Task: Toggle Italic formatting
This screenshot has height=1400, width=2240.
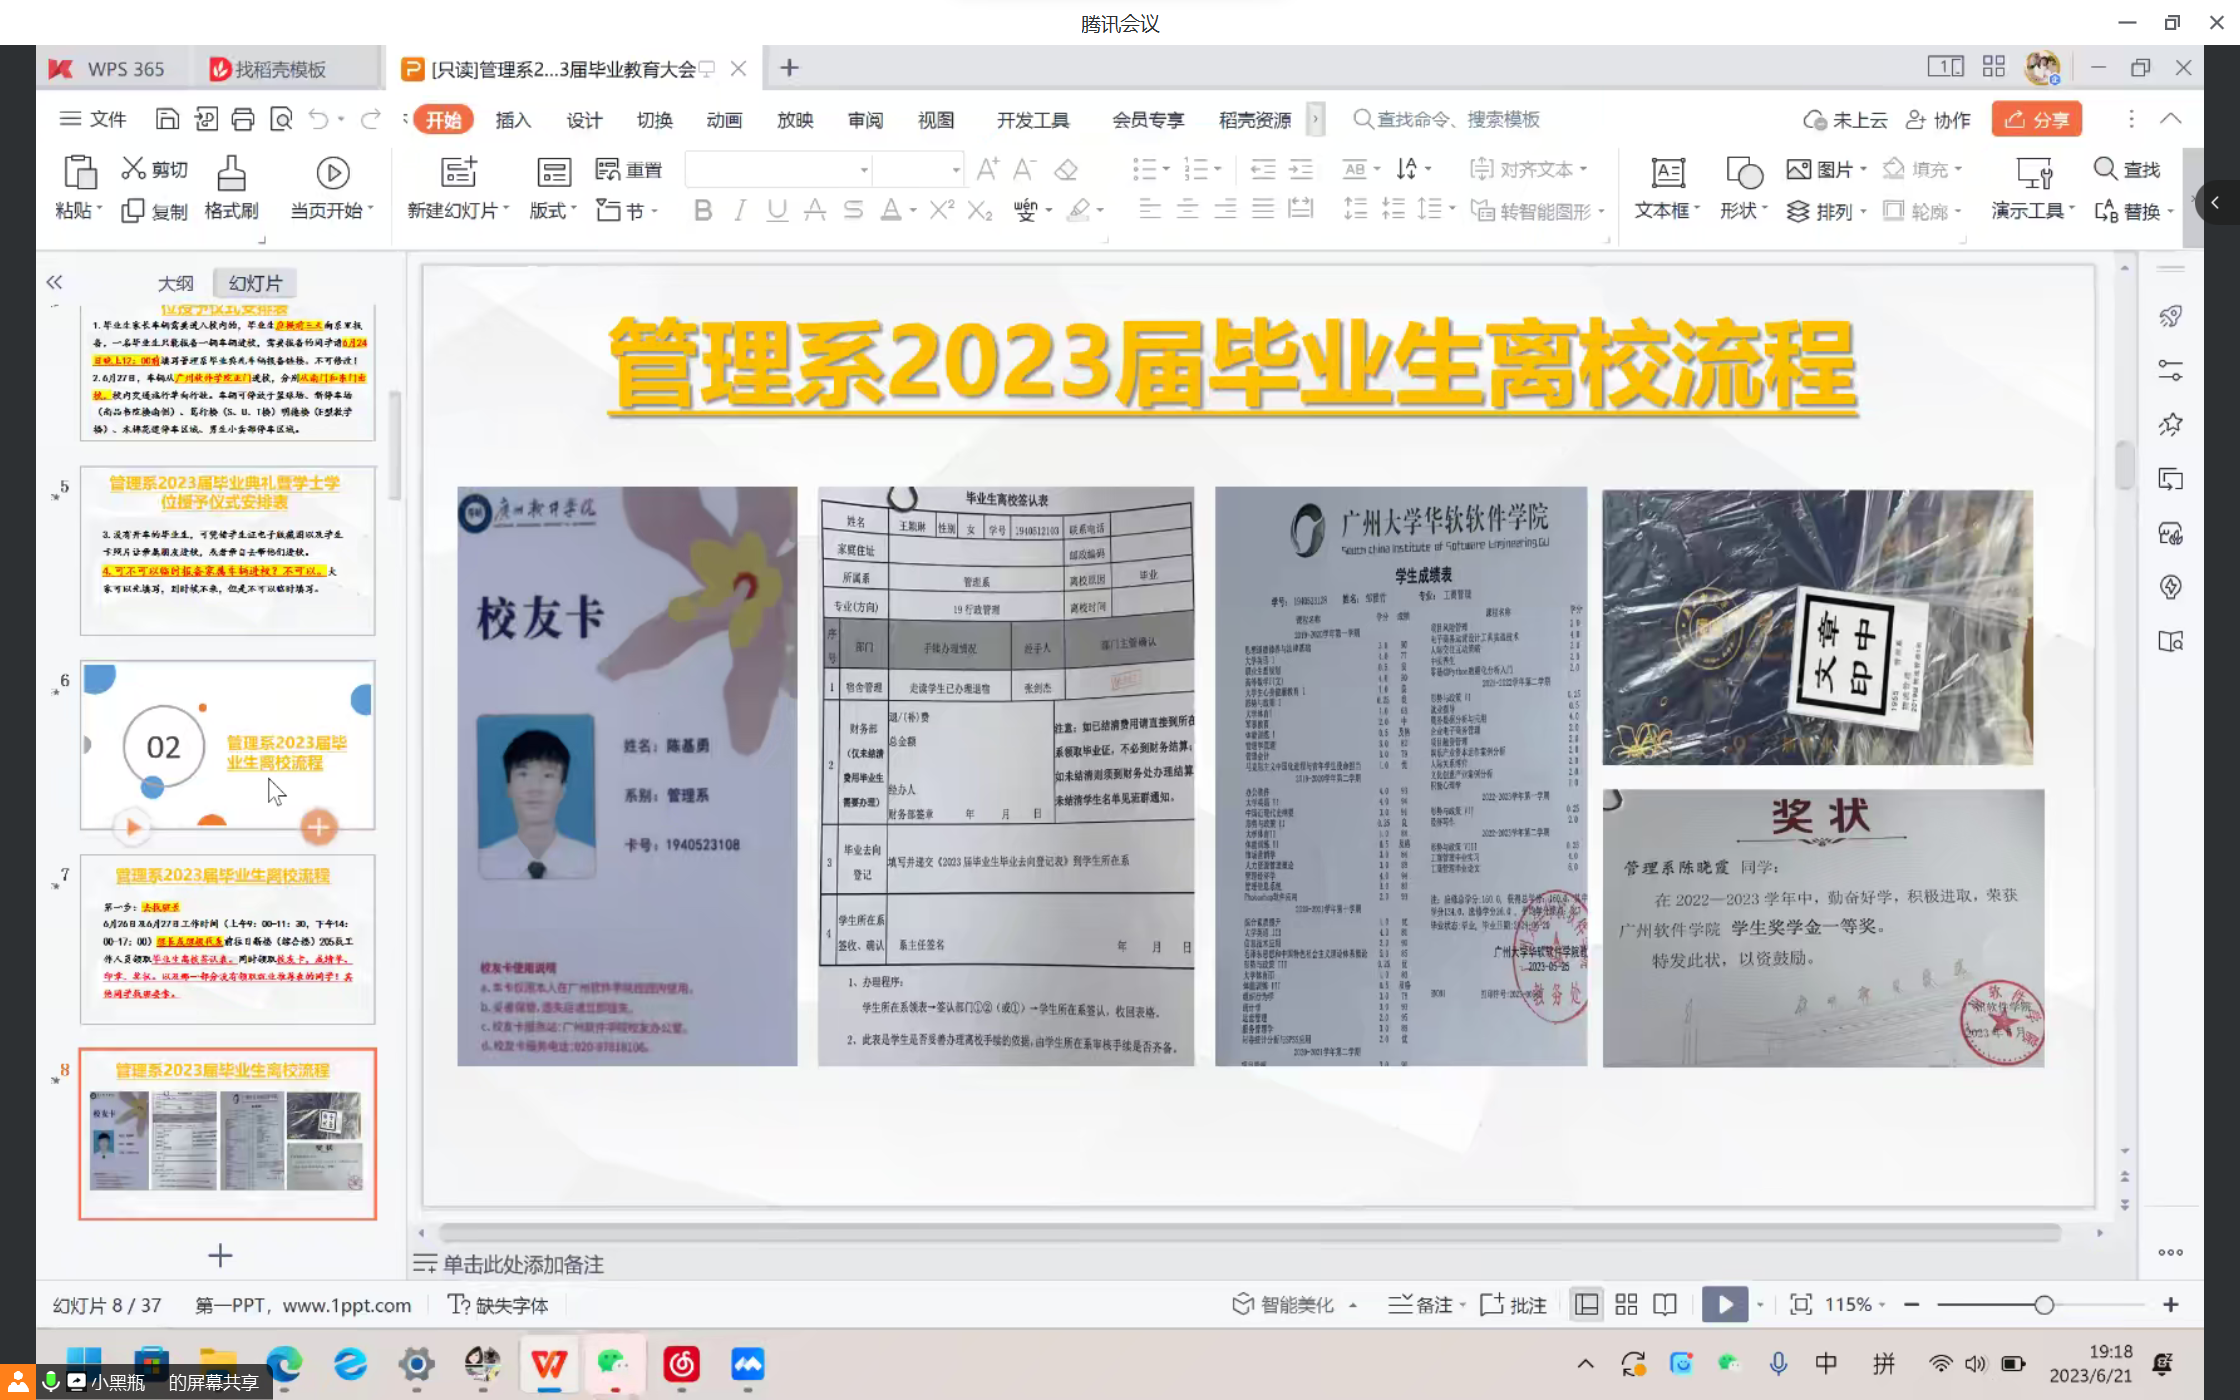Action: click(x=740, y=210)
